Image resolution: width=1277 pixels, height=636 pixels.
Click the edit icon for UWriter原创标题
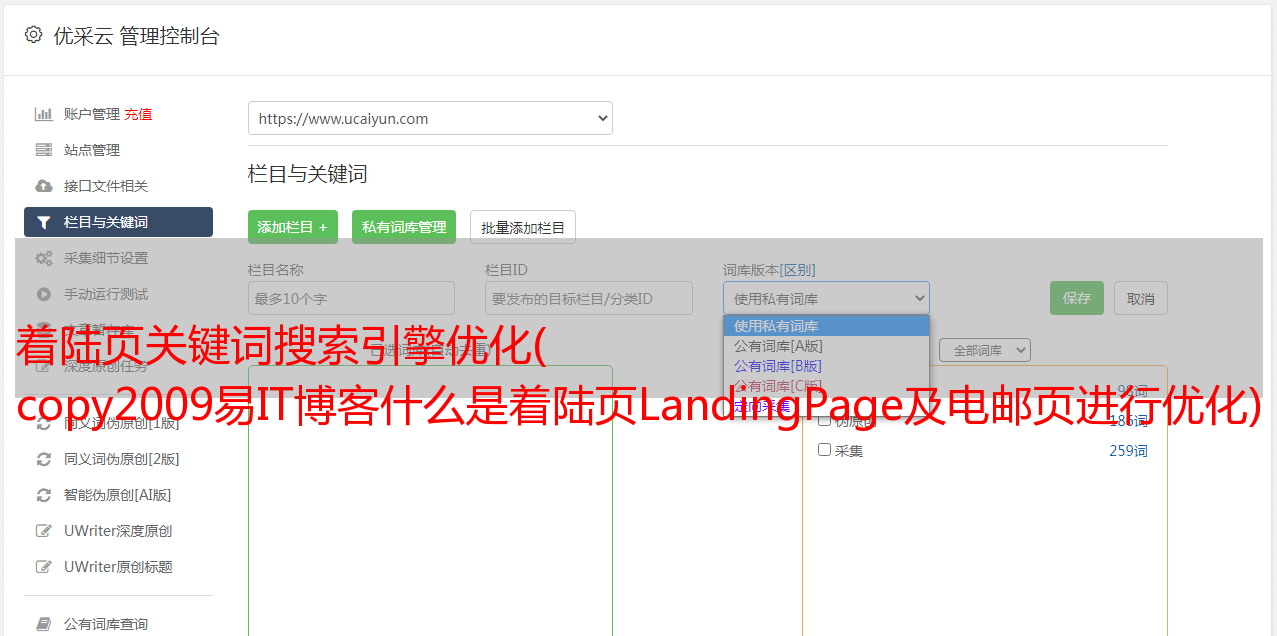[x=43, y=567]
